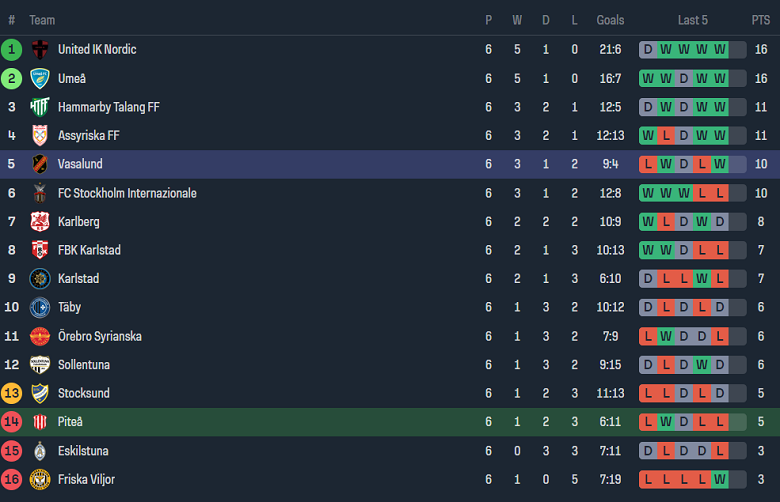
Task: Click the Last 5 column header
Action: [693, 20]
